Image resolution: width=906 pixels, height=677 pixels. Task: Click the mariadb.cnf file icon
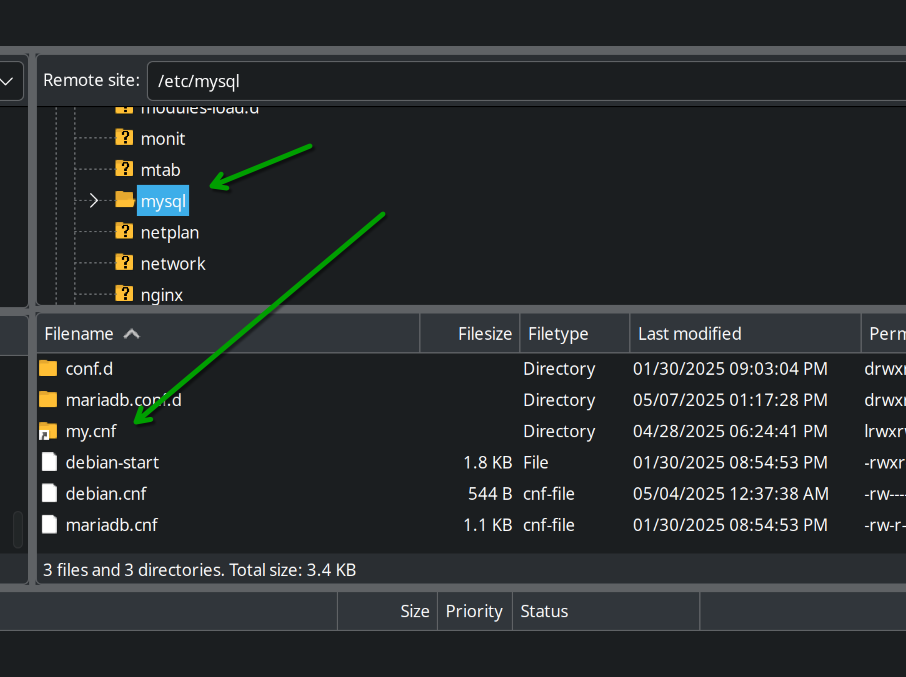click(x=50, y=524)
